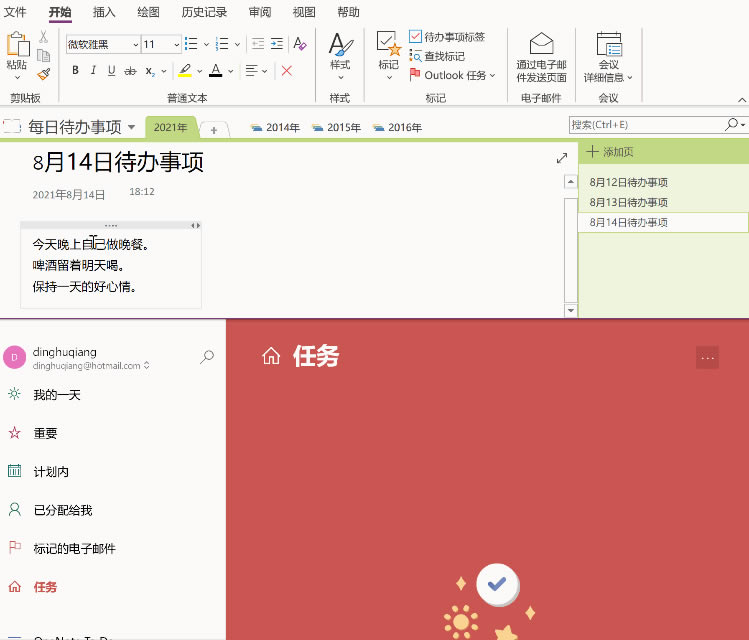749x640 pixels.
Task: Open the Styles gallery icon
Action: [341, 44]
